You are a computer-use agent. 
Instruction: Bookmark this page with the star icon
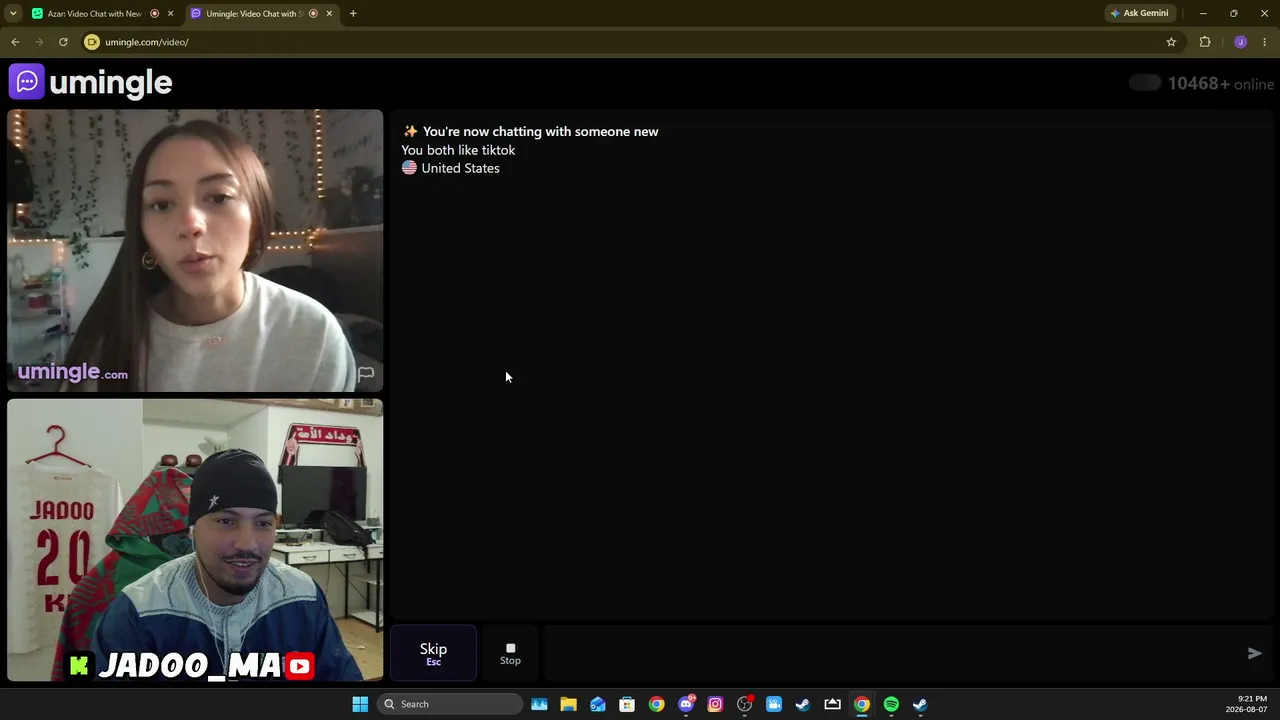coord(1171,42)
